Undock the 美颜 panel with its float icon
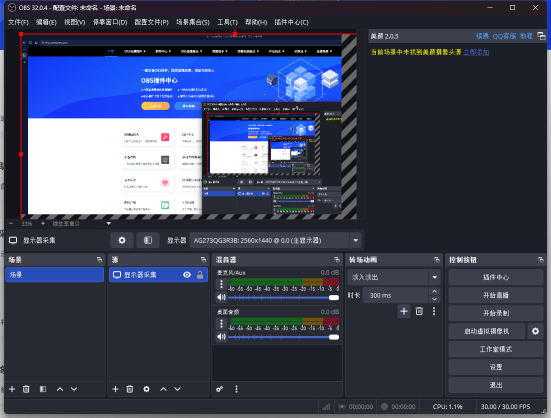Viewport: 551px width, 418px height. click(542, 36)
